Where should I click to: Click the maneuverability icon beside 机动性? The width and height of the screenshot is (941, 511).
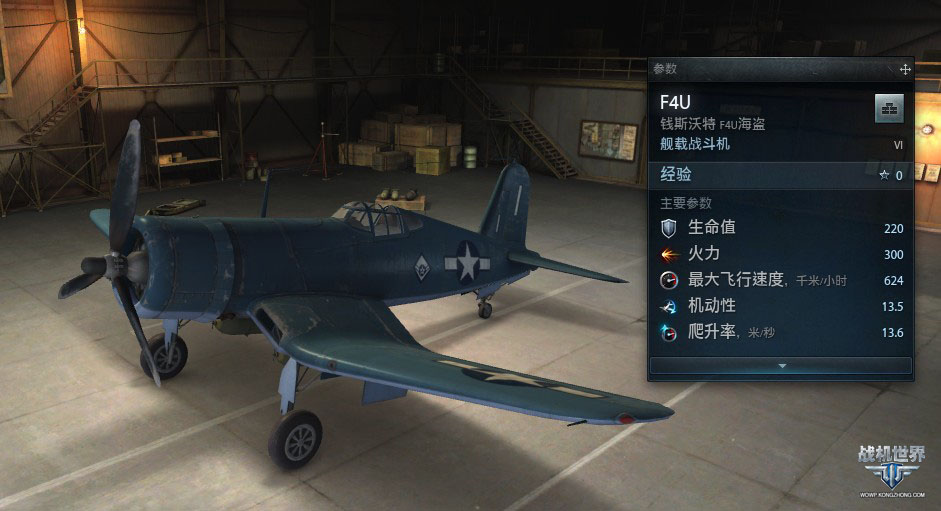coord(669,306)
